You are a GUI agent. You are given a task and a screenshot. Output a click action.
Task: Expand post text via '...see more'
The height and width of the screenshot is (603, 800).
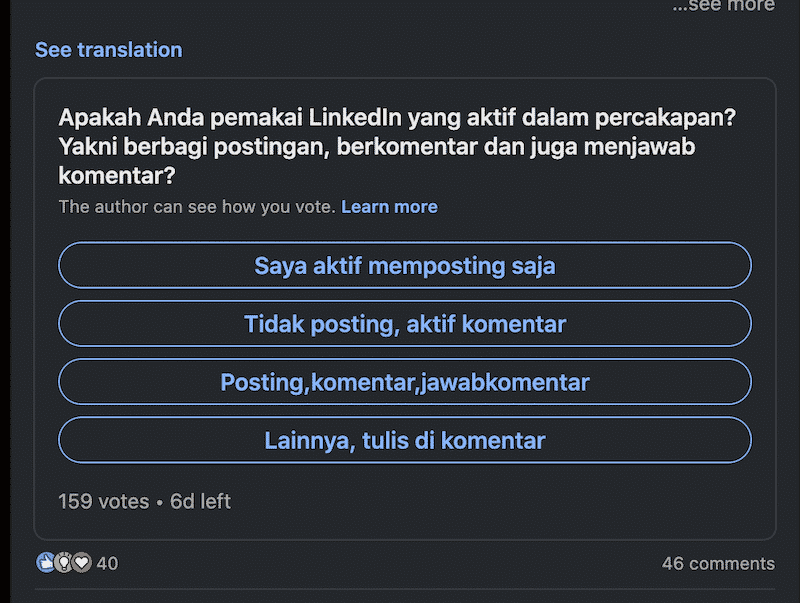click(723, 6)
